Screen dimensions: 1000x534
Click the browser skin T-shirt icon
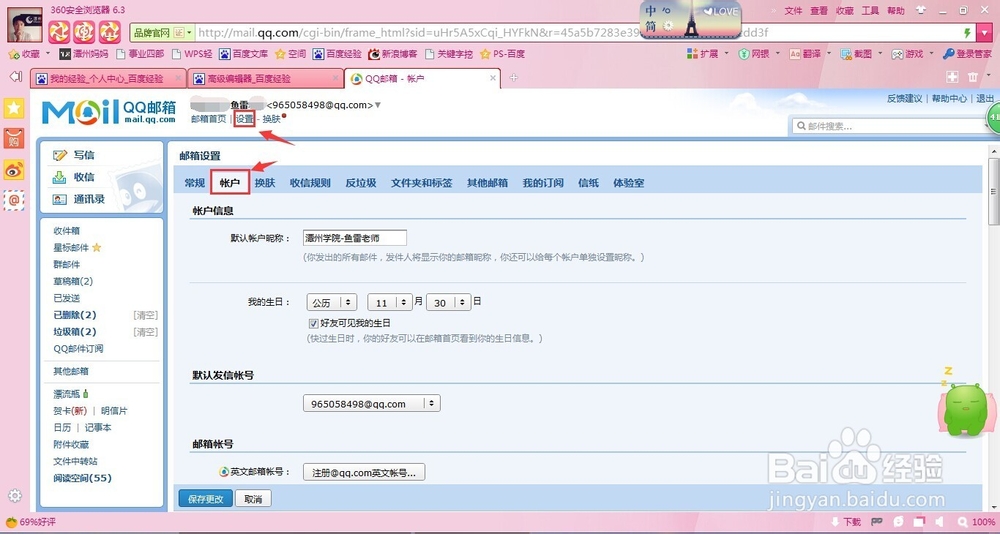pos(920,10)
